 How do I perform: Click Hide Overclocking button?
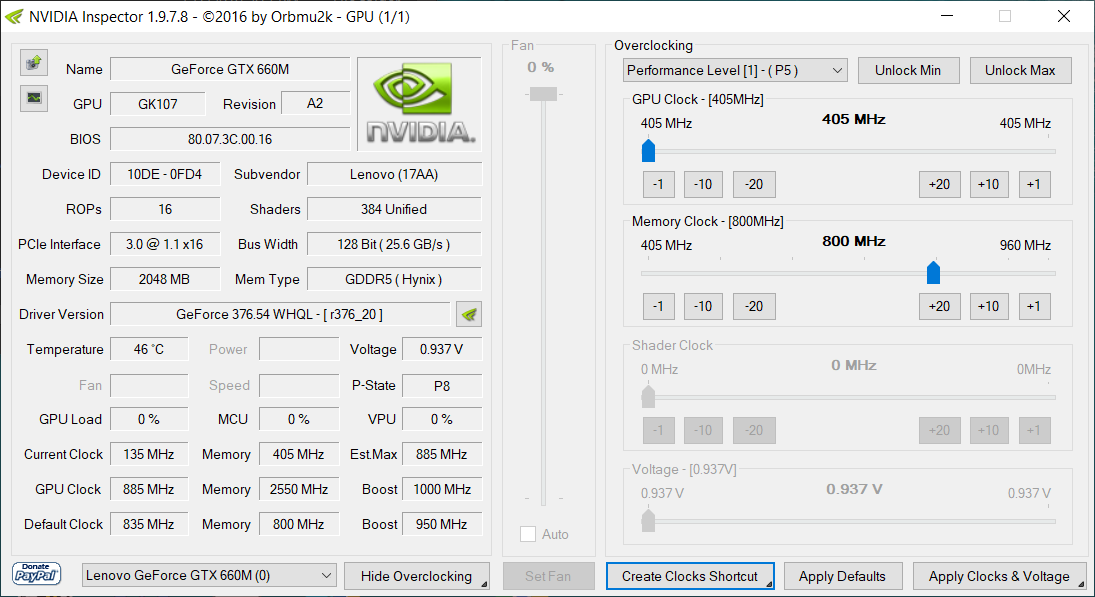pyautogui.click(x=416, y=576)
